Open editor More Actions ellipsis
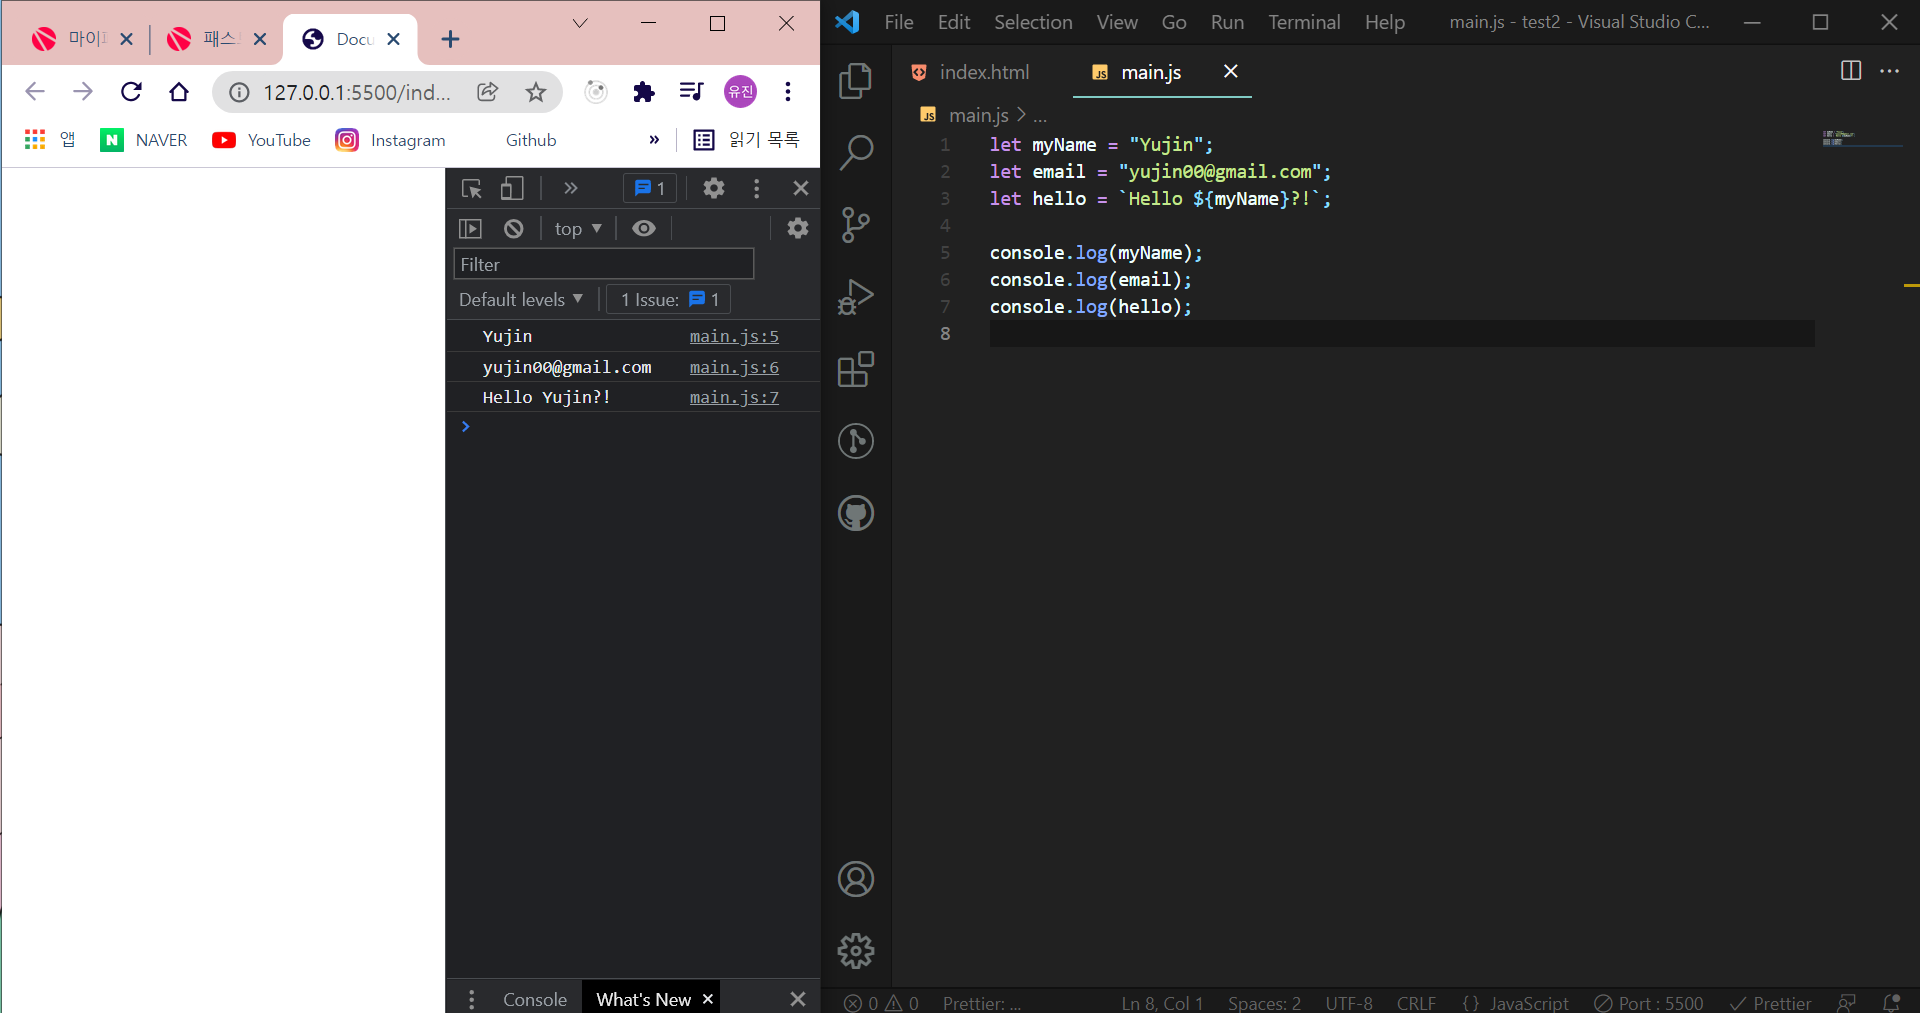 tap(1889, 71)
